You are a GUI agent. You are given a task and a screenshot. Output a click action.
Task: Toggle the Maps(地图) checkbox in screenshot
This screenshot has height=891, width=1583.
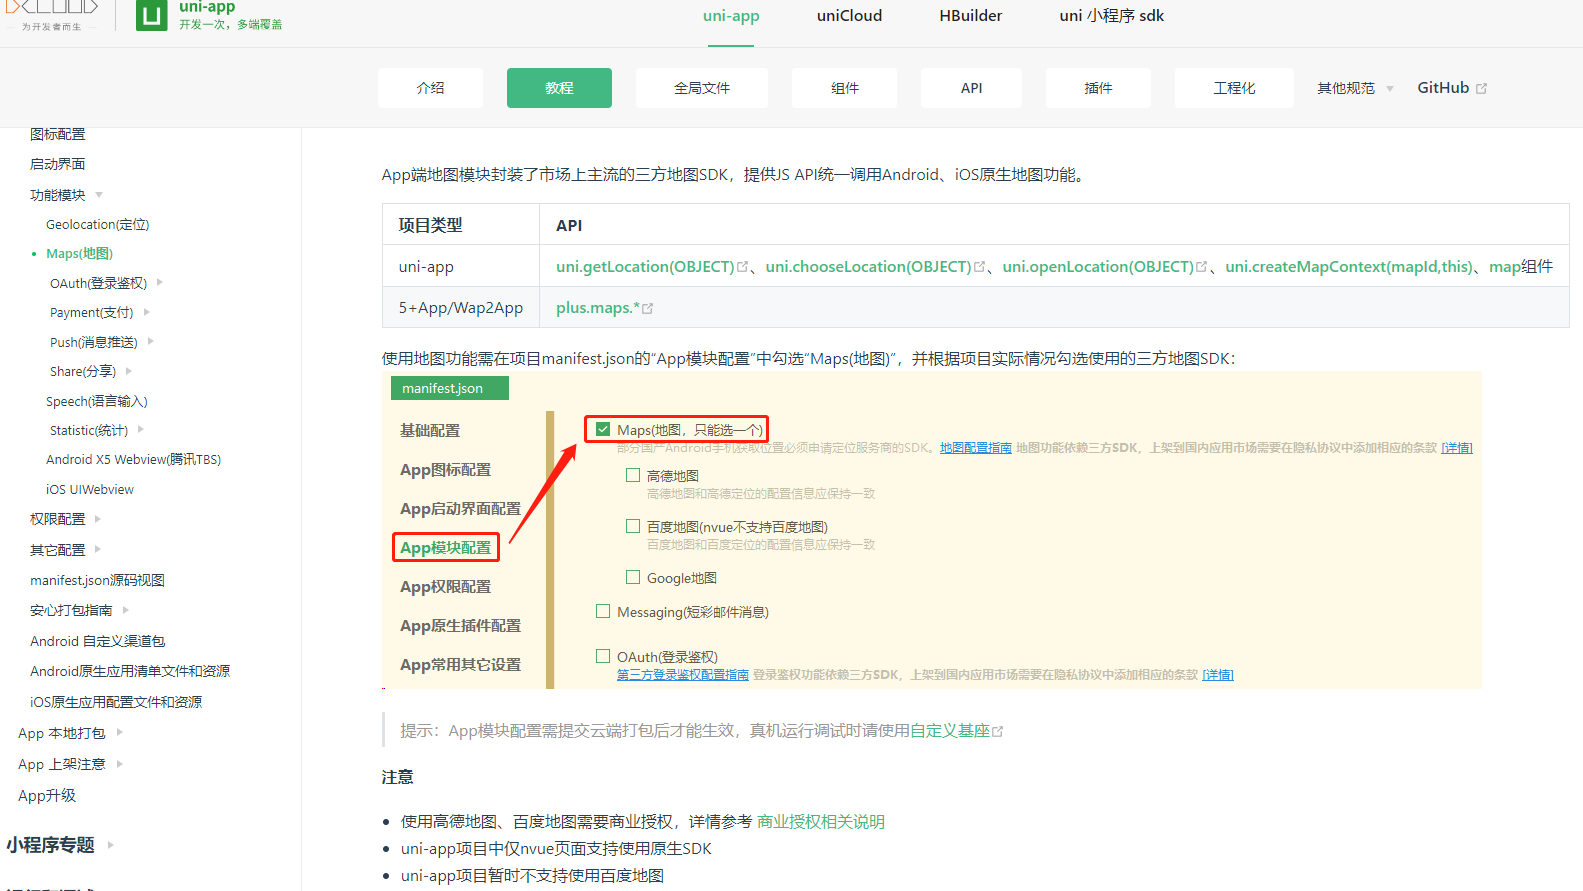point(603,429)
